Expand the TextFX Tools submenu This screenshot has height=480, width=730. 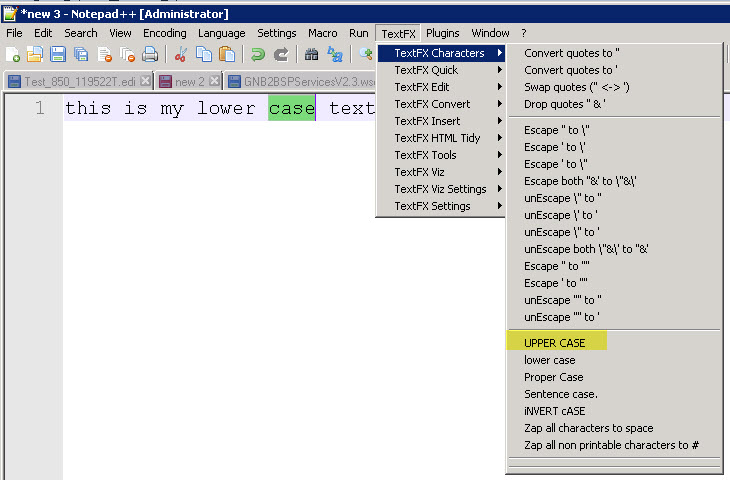pyautogui.click(x=441, y=155)
